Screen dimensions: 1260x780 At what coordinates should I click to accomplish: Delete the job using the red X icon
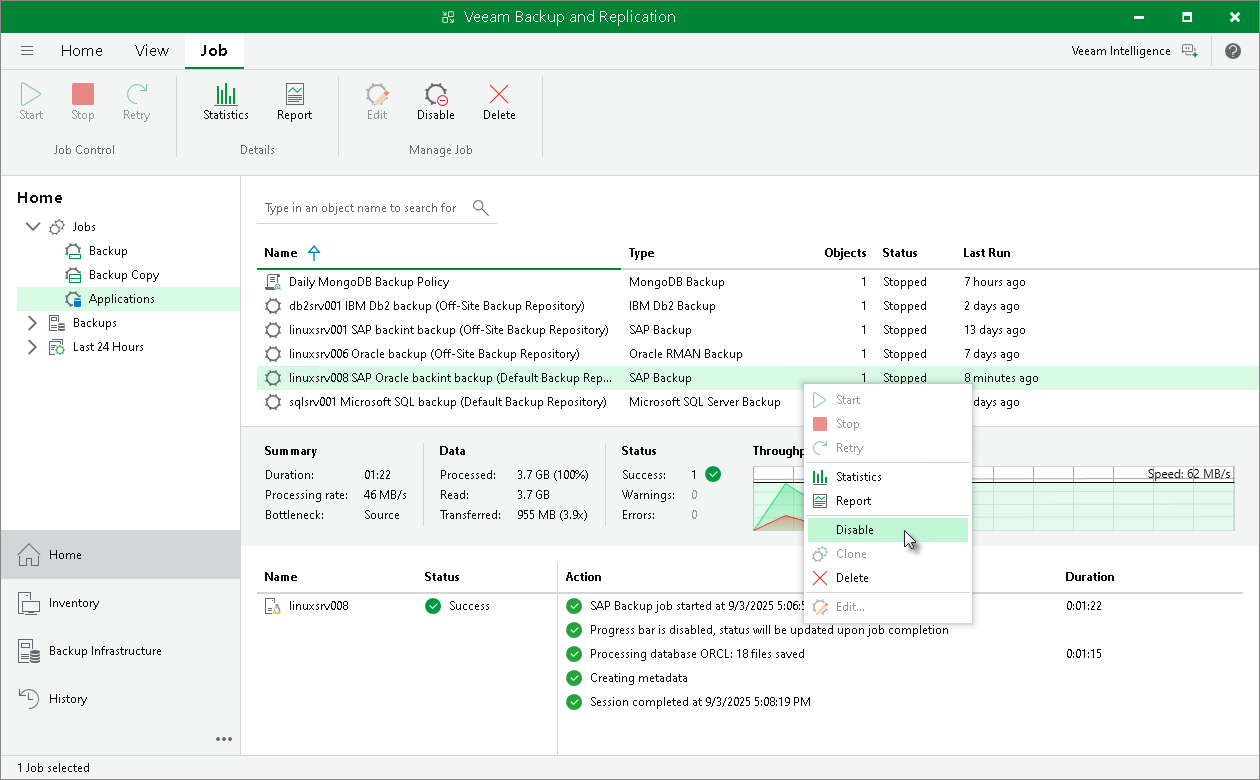pyautogui.click(x=499, y=100)
